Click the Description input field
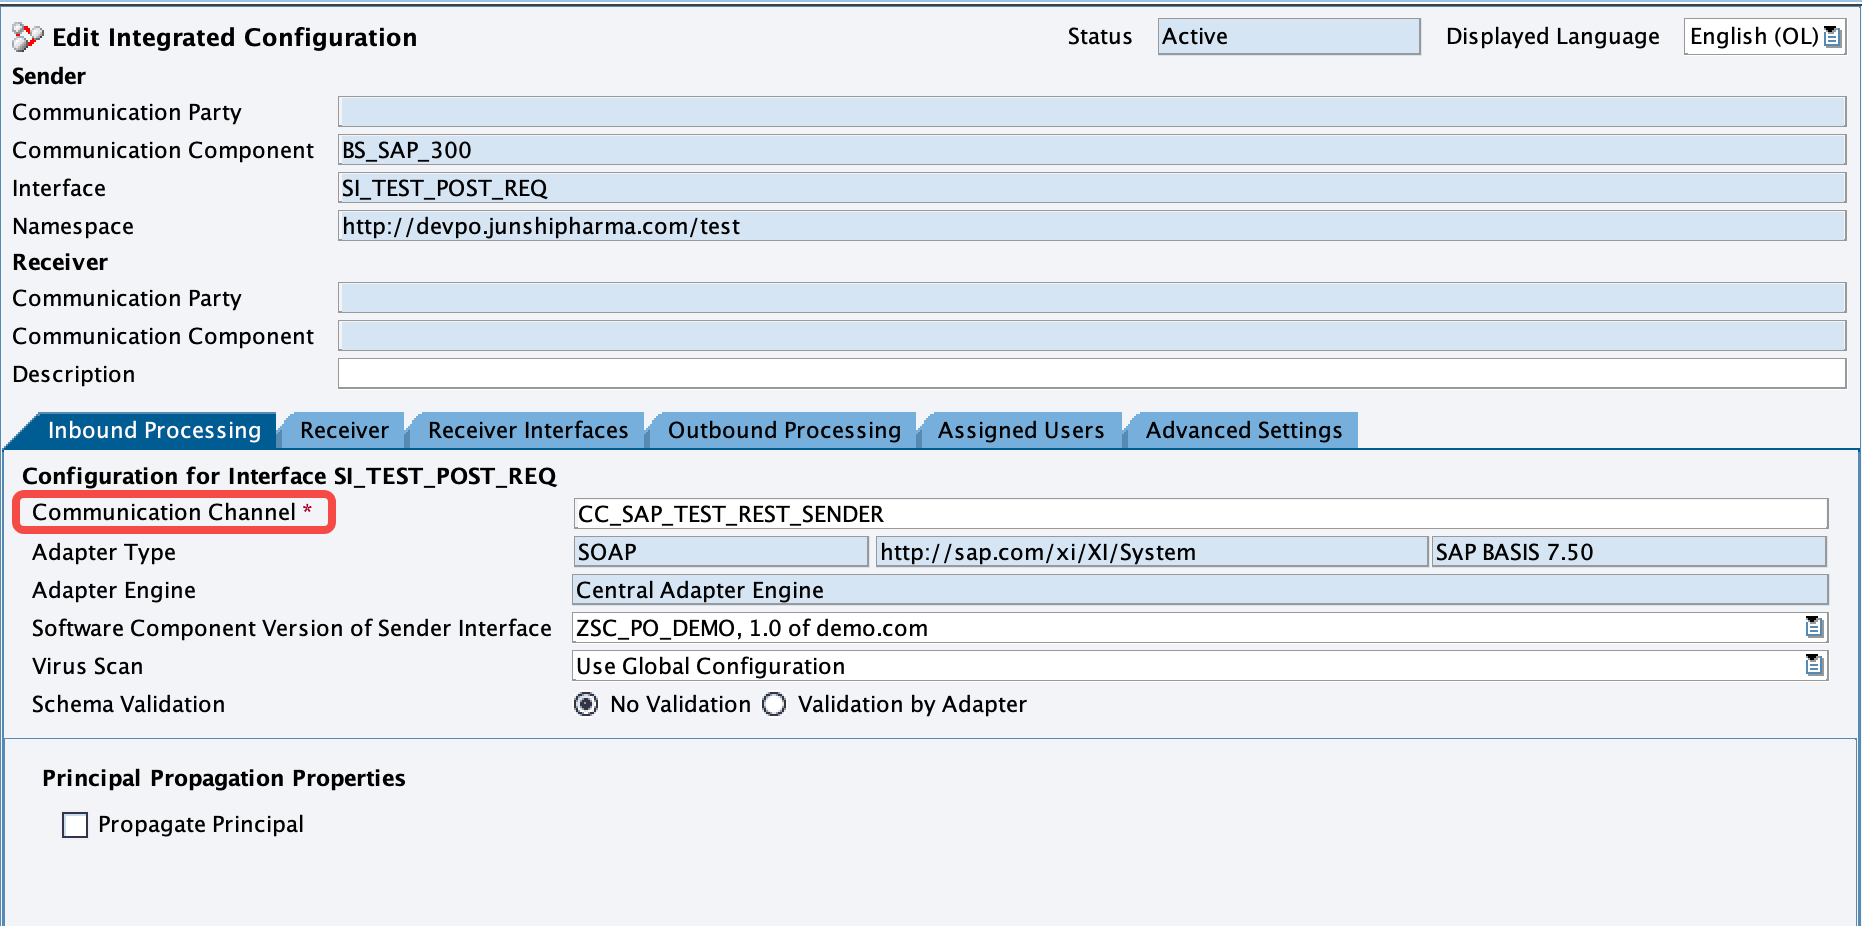Screen dimensions: 1862x926 tap(1092, 373)
